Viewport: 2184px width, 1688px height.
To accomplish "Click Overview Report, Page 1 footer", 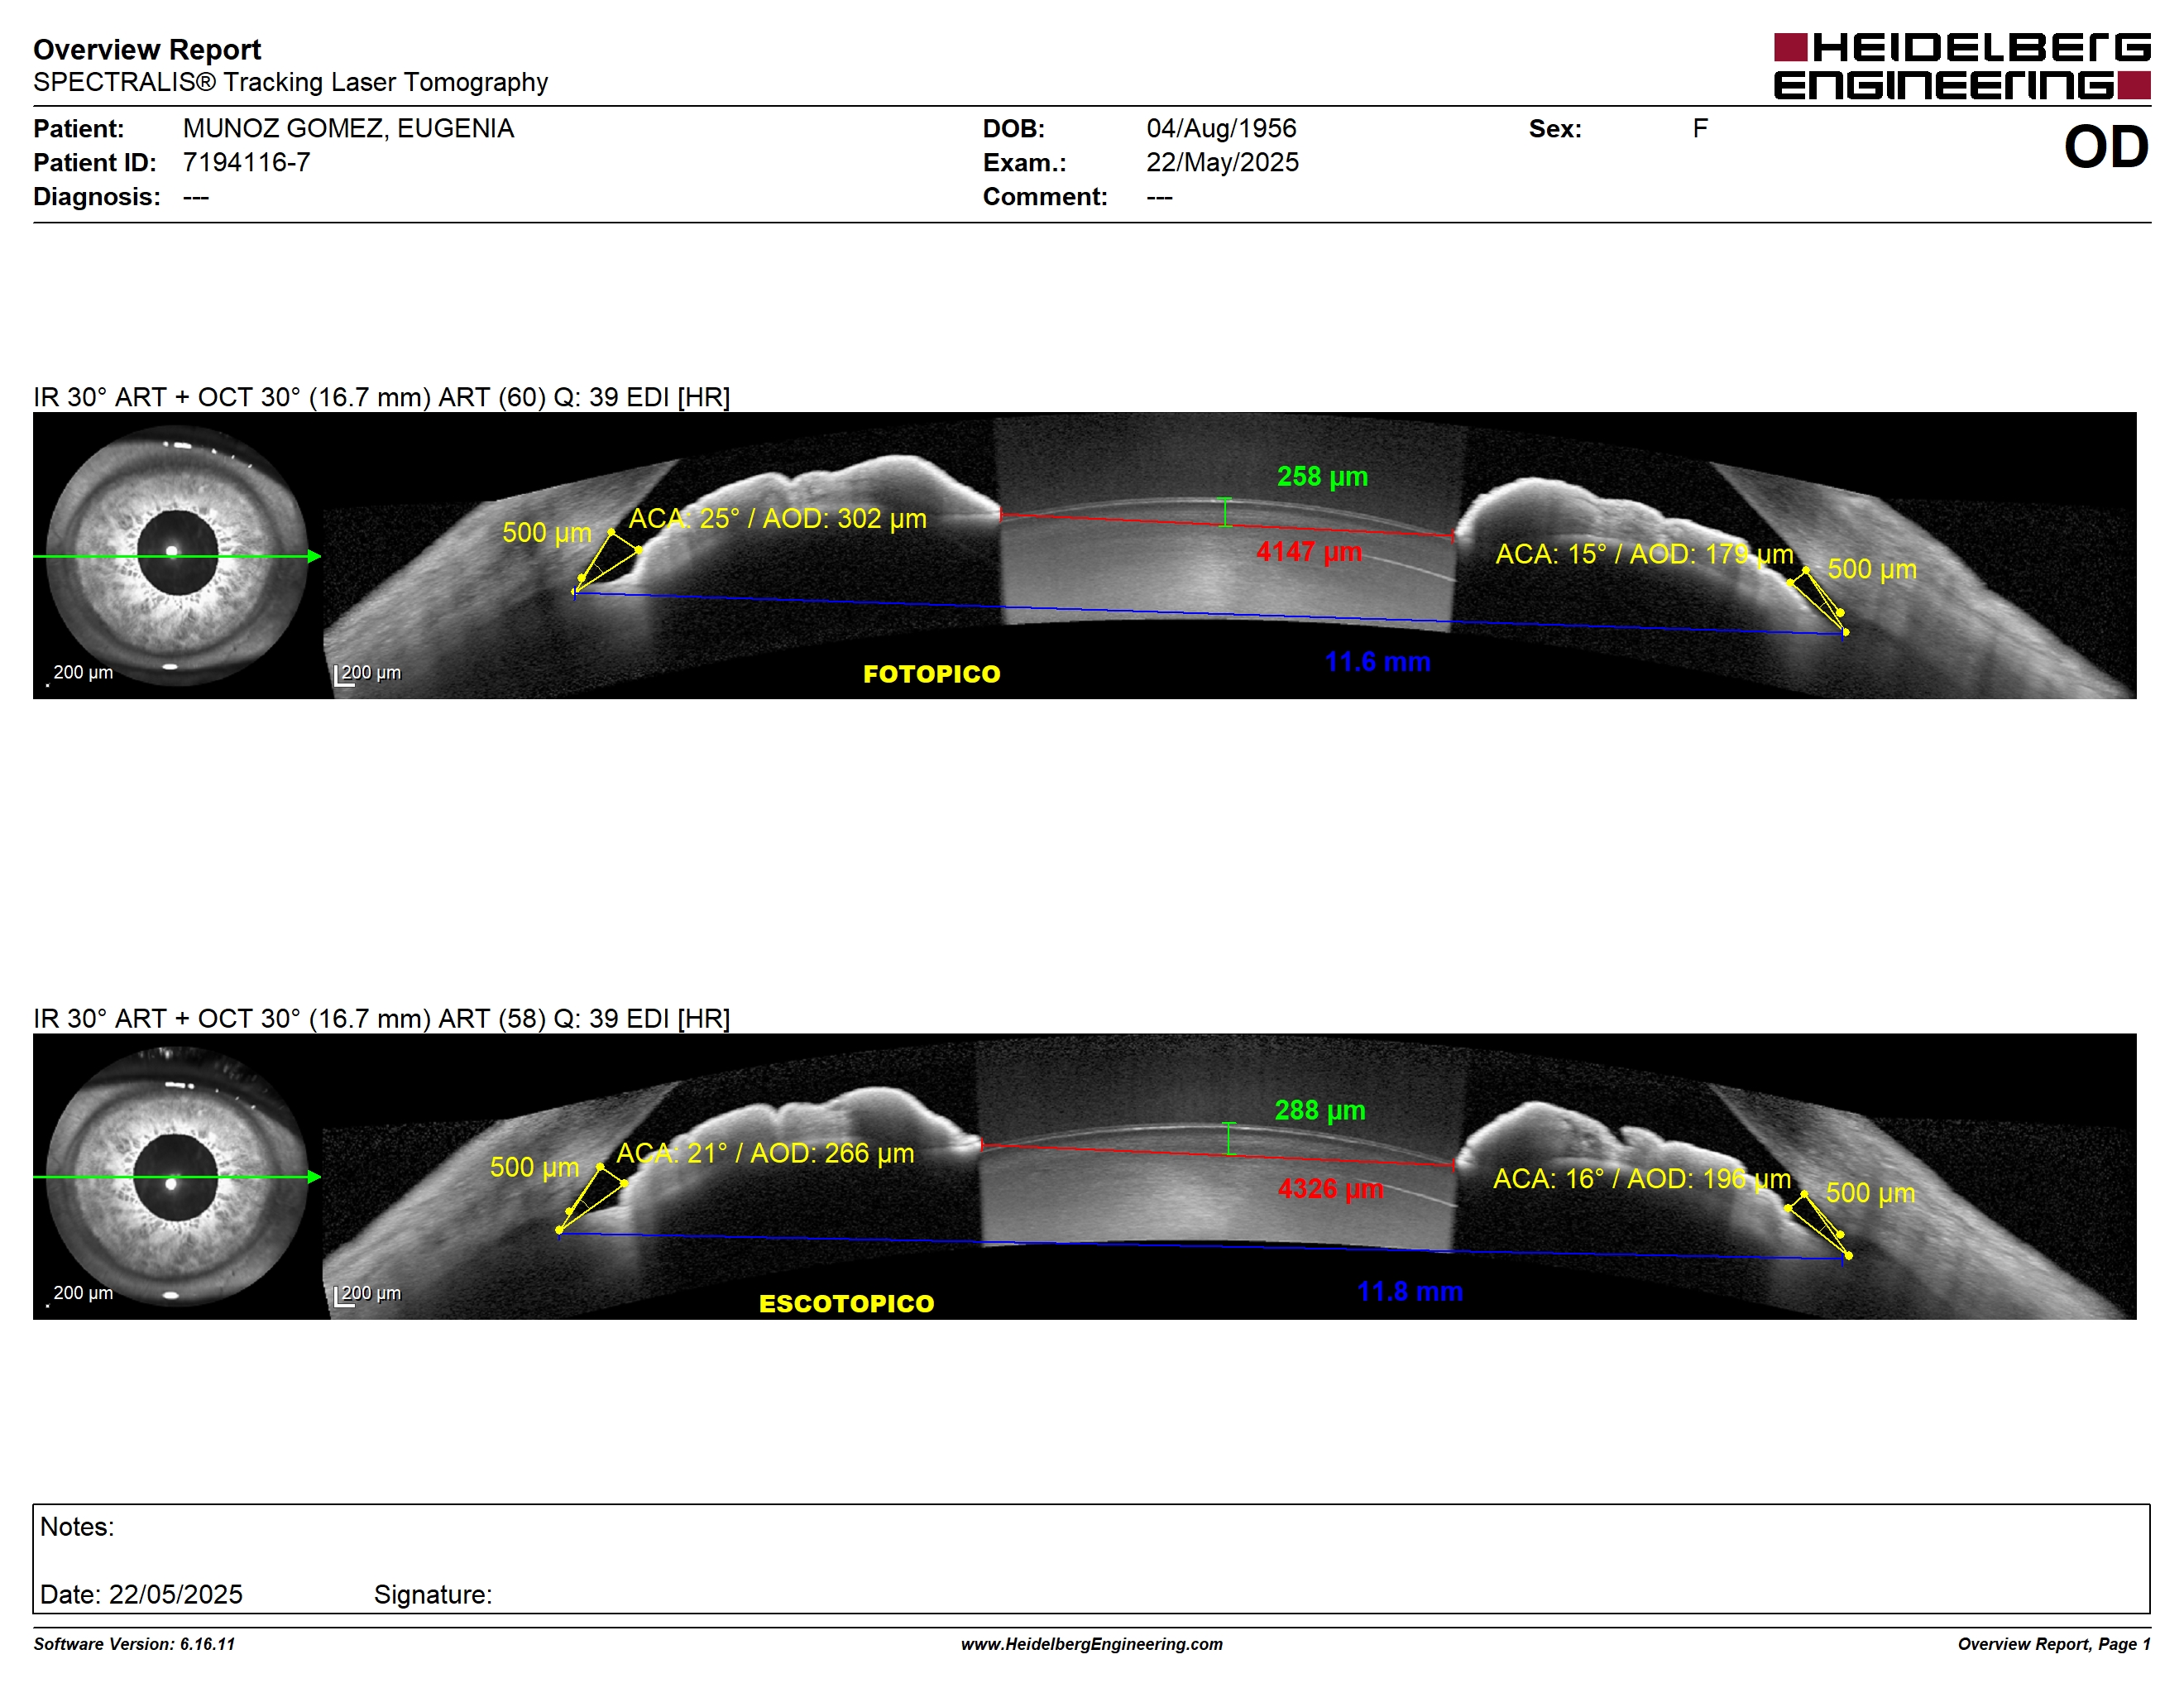I will click(2054, 1644).
